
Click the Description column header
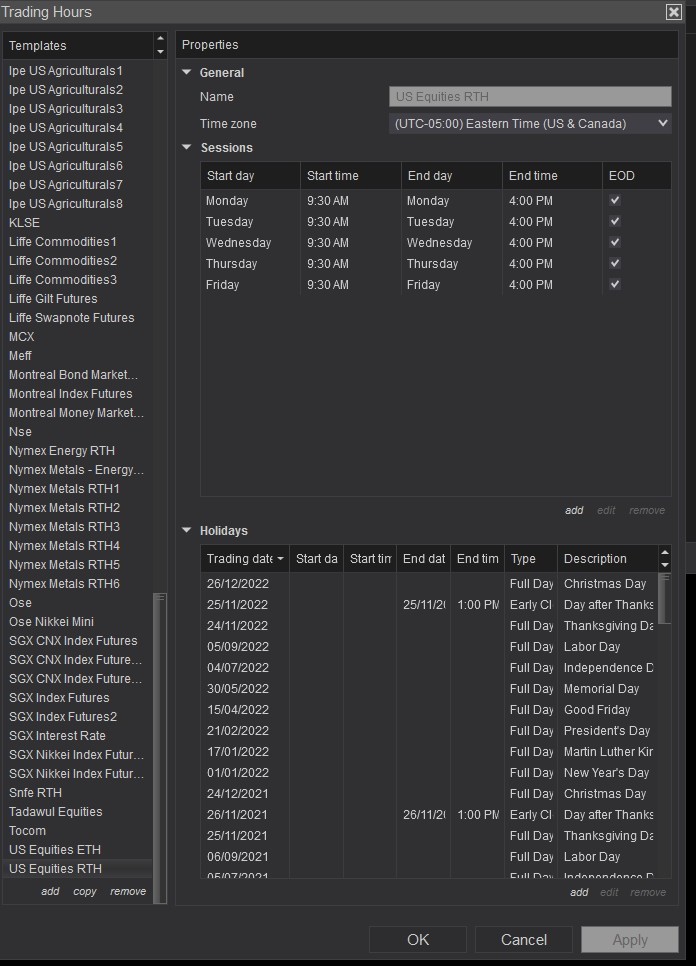click(607, 559)
